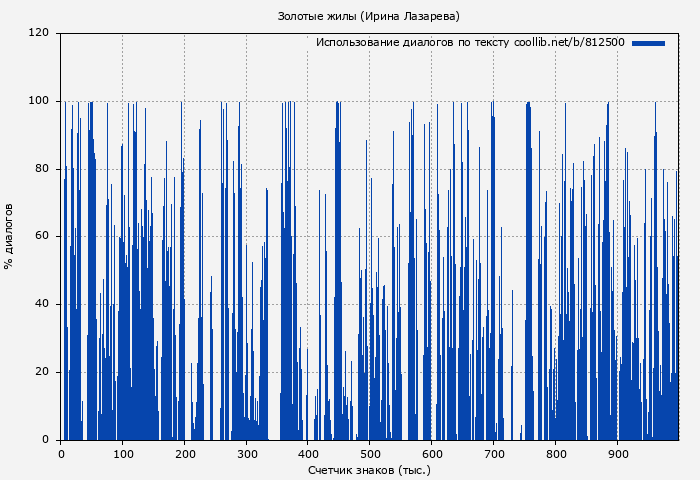Click the x-axis tick label 500
700x480 pixels.
[x=371, y=454]
